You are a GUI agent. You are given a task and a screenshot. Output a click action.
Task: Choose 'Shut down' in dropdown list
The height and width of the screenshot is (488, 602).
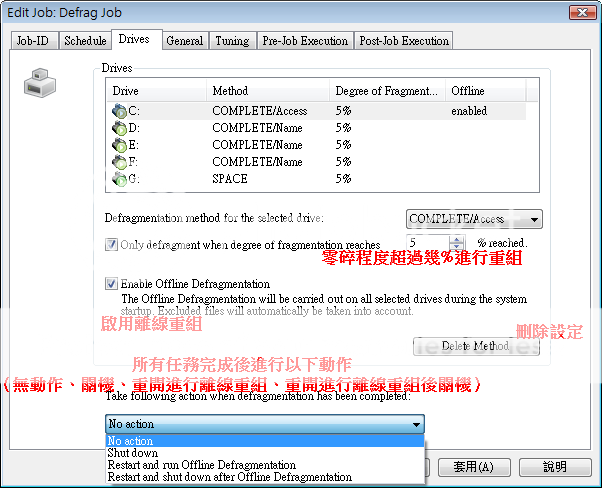pos(265,453)
